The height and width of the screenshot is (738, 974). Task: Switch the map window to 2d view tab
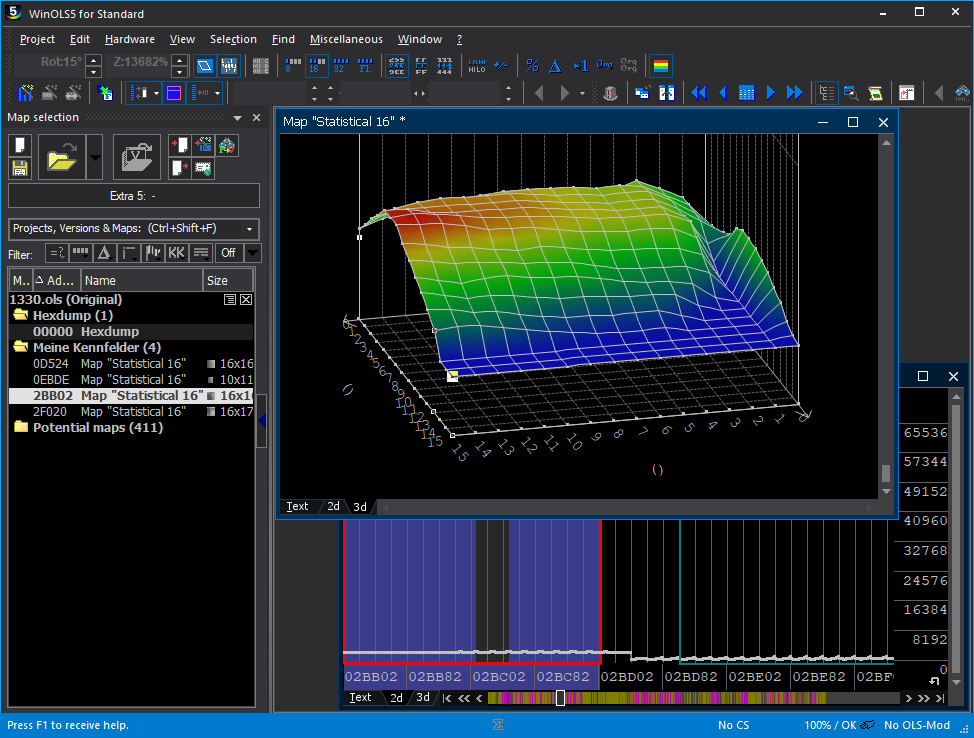(x=334, y=506)
